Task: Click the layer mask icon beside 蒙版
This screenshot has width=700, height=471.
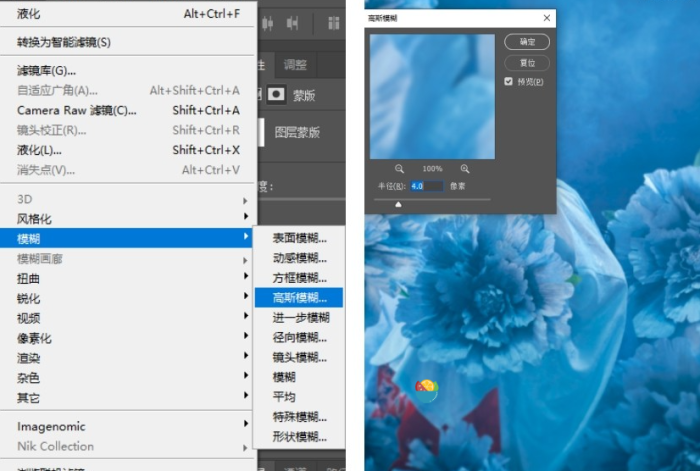Action: pyautogui.click(x=276, y=95)
